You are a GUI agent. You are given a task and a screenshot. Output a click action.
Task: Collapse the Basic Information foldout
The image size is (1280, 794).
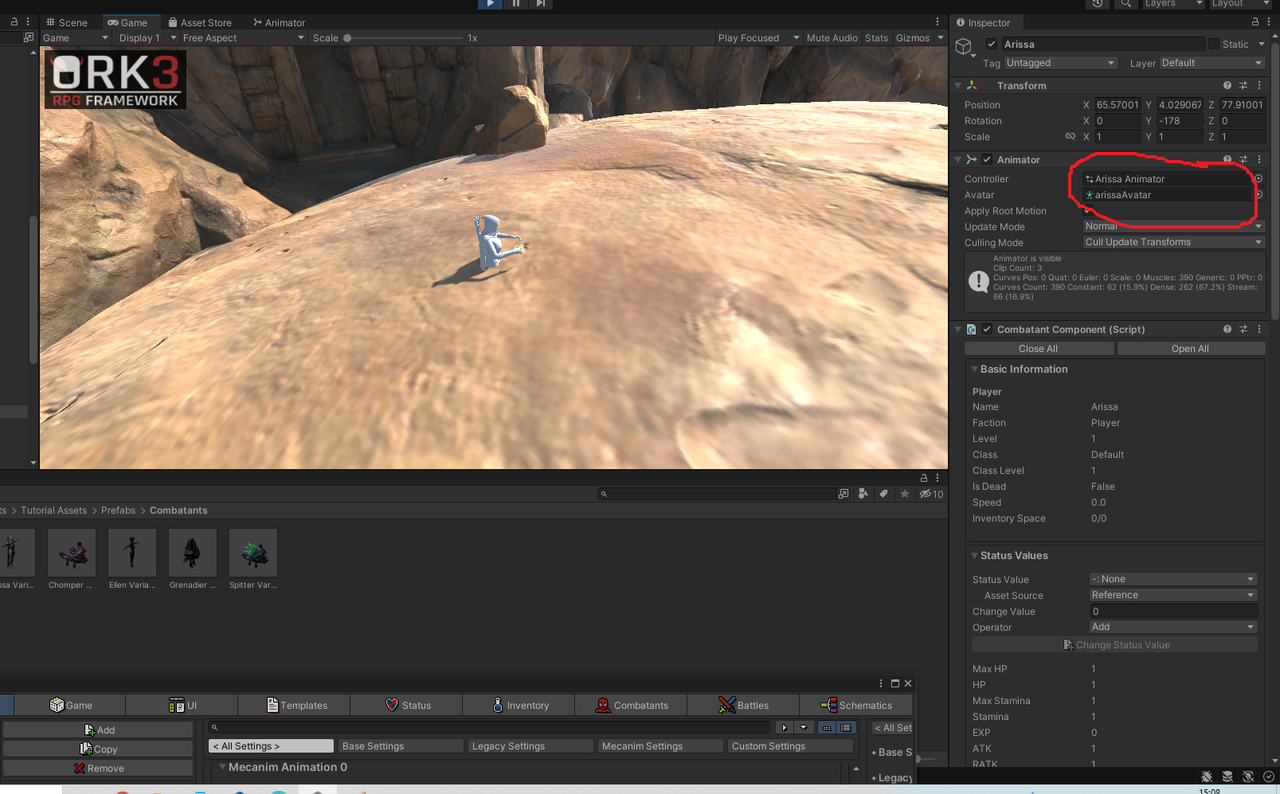[975, 369]
